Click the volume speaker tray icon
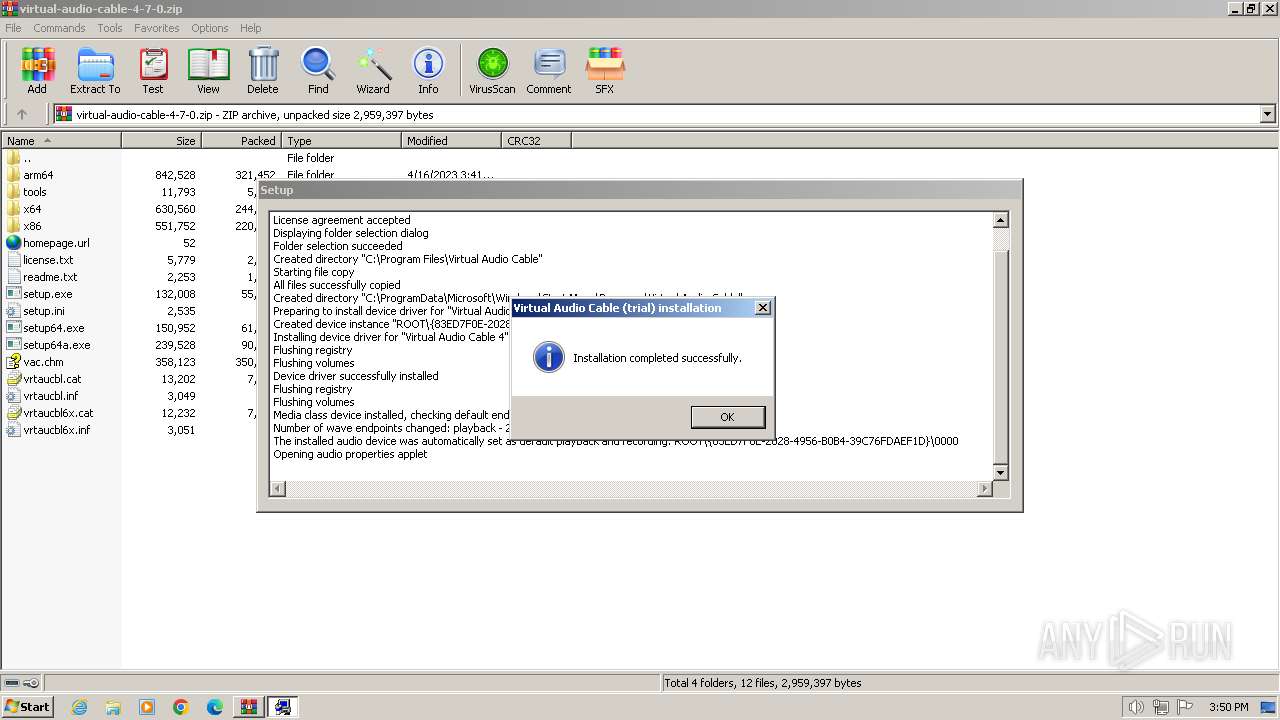 coord(1136,707)
